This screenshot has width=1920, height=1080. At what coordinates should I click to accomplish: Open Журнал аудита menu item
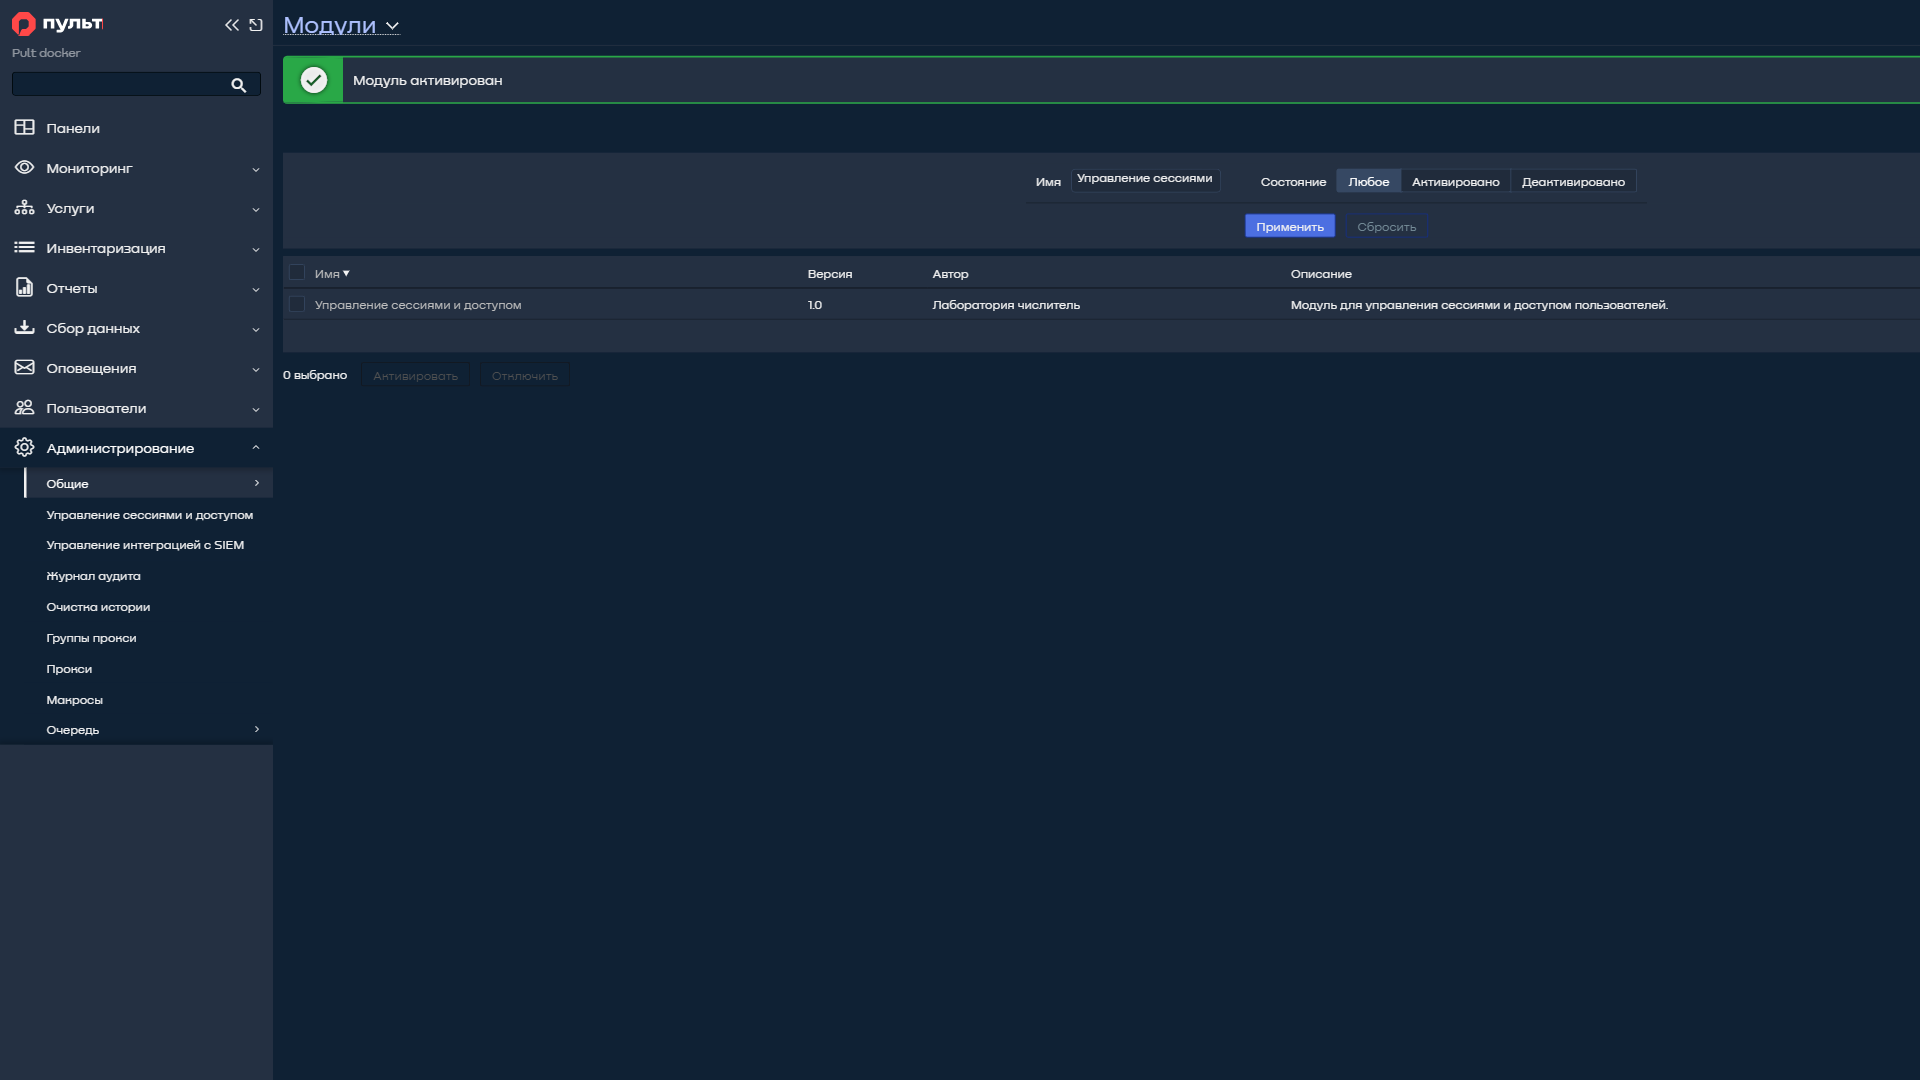[93, 576]
